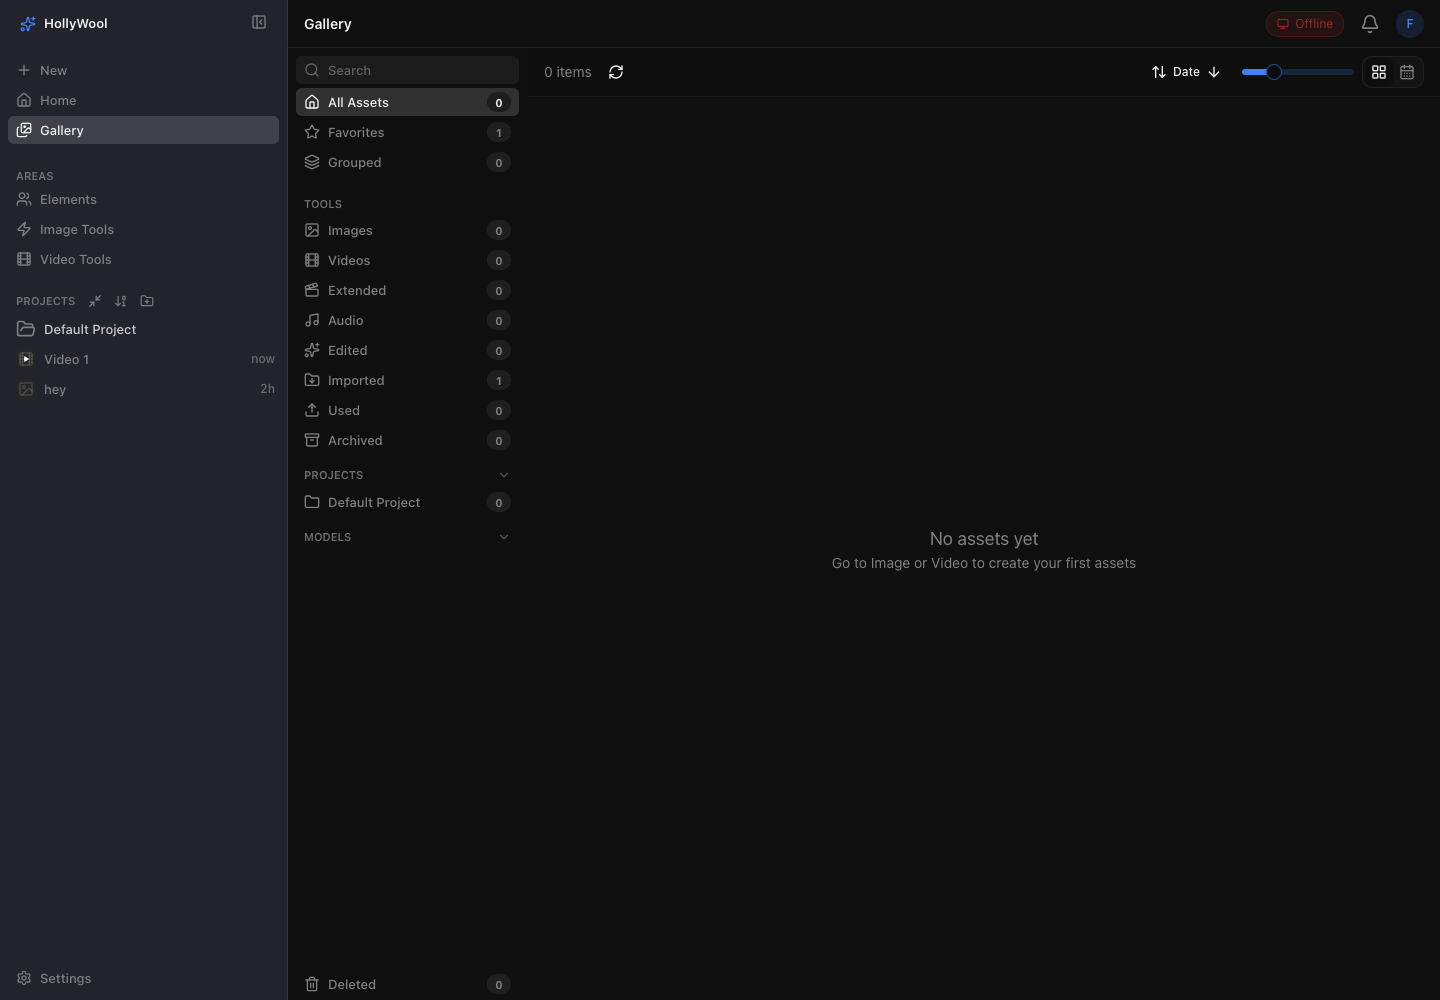
Task: Click the Offline status badge
Action: point(1304,24)
